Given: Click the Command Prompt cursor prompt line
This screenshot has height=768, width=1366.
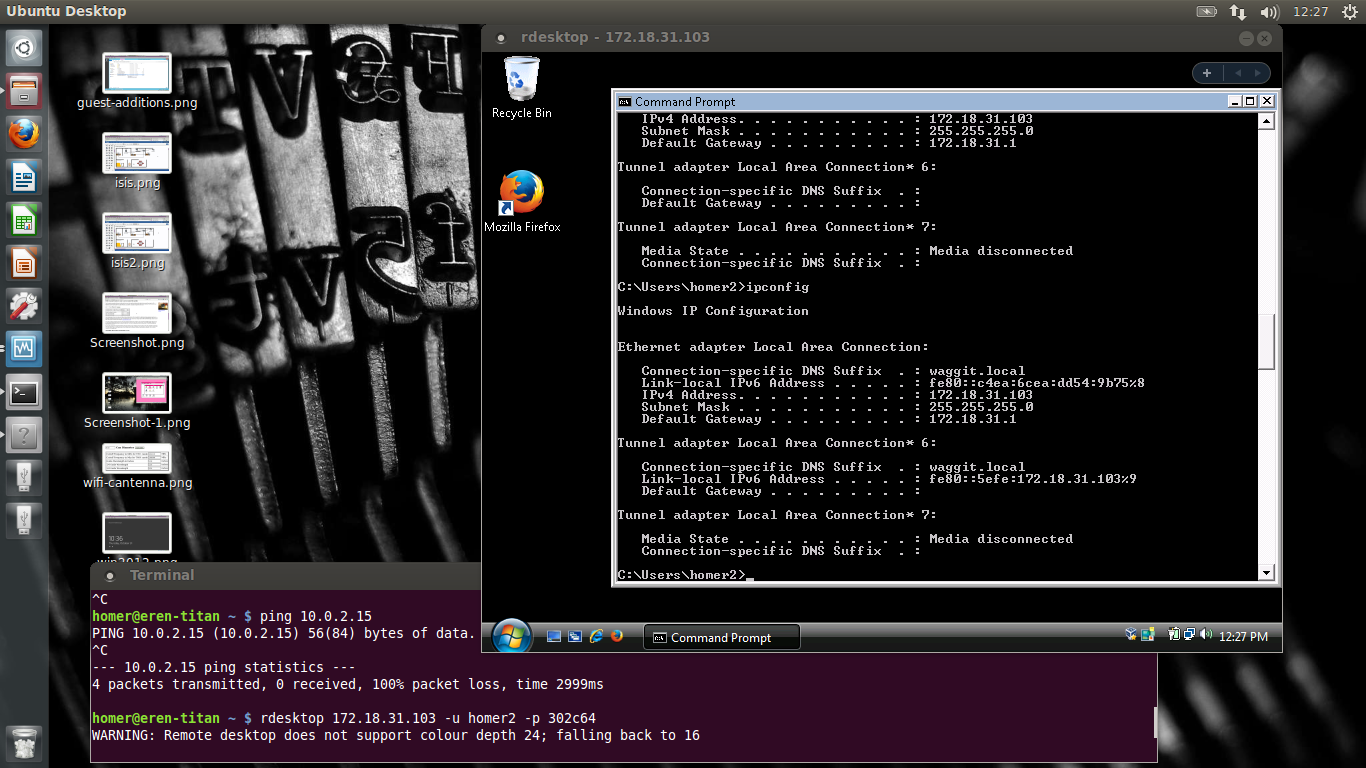Looking at the screenshot, I should point(685,575).
